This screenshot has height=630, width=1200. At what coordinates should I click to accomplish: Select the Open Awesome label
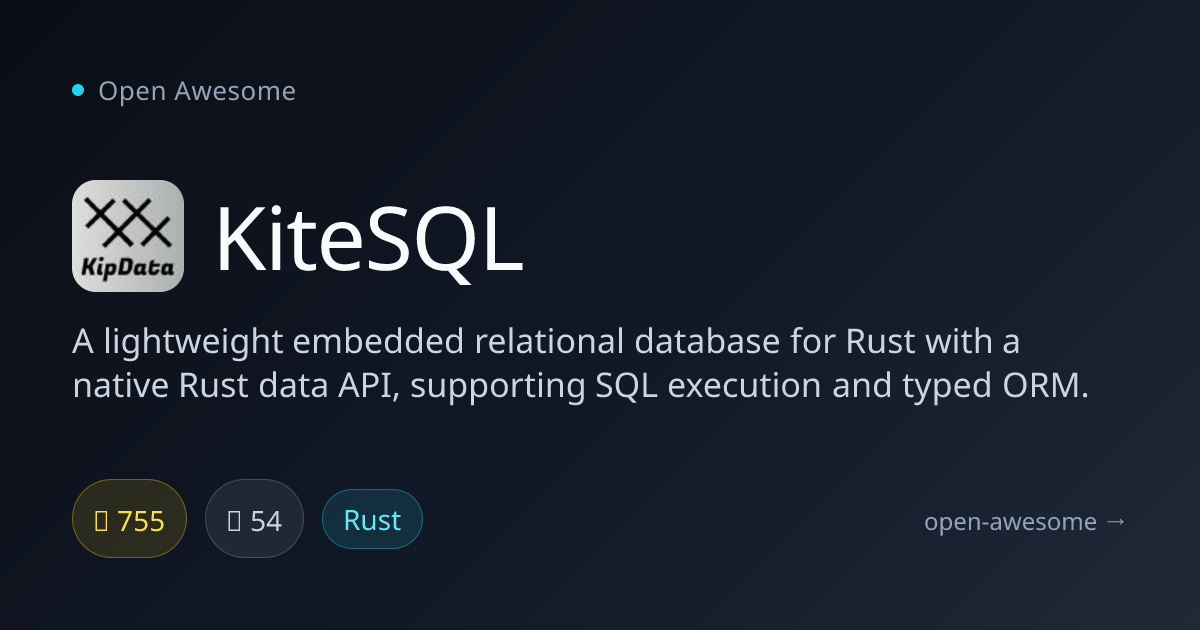click(x=197, y=91)
